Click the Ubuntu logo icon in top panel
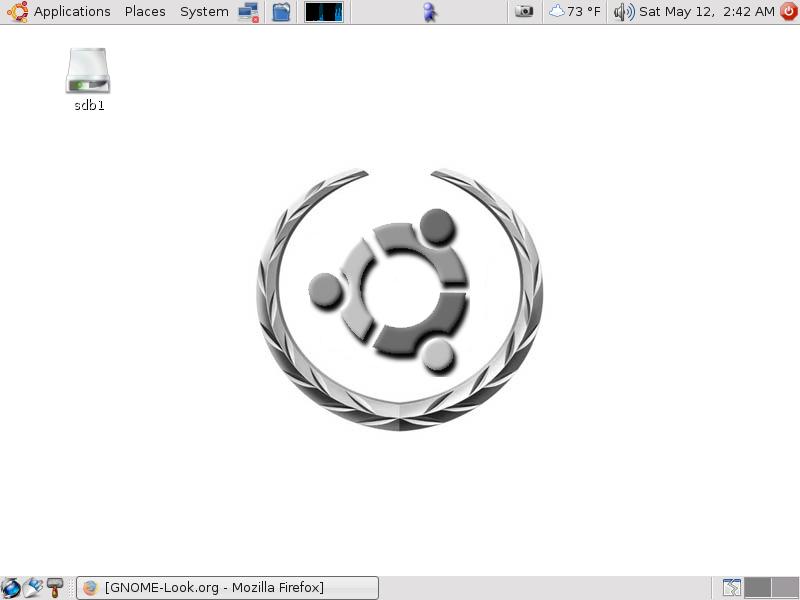Viewport: 800px width, 600px height. point(17,11)
